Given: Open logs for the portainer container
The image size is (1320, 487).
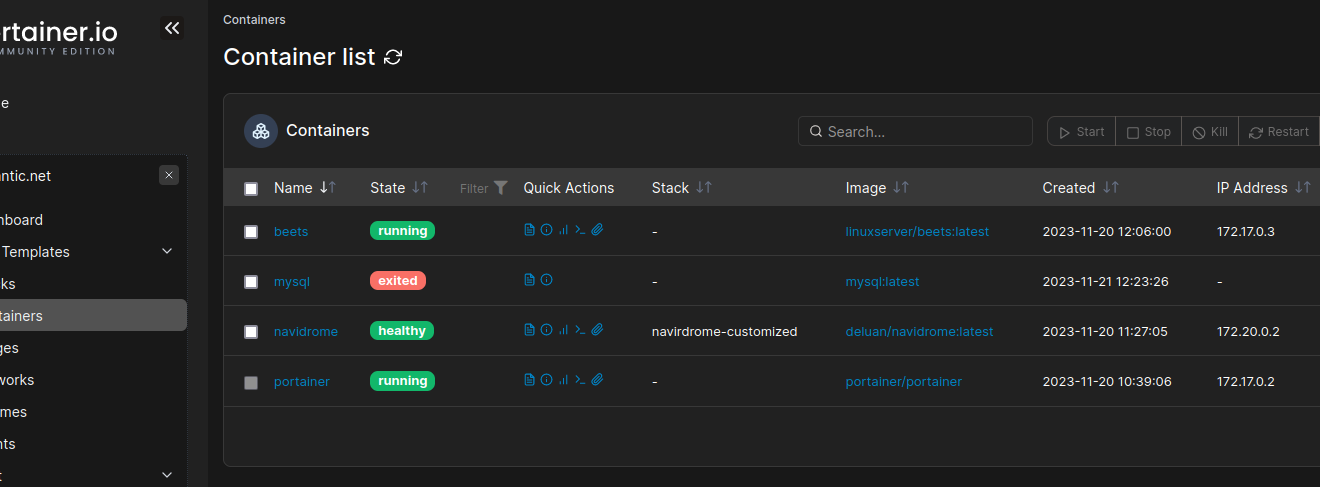Looking at the screenshot, I should click(529, 379).
